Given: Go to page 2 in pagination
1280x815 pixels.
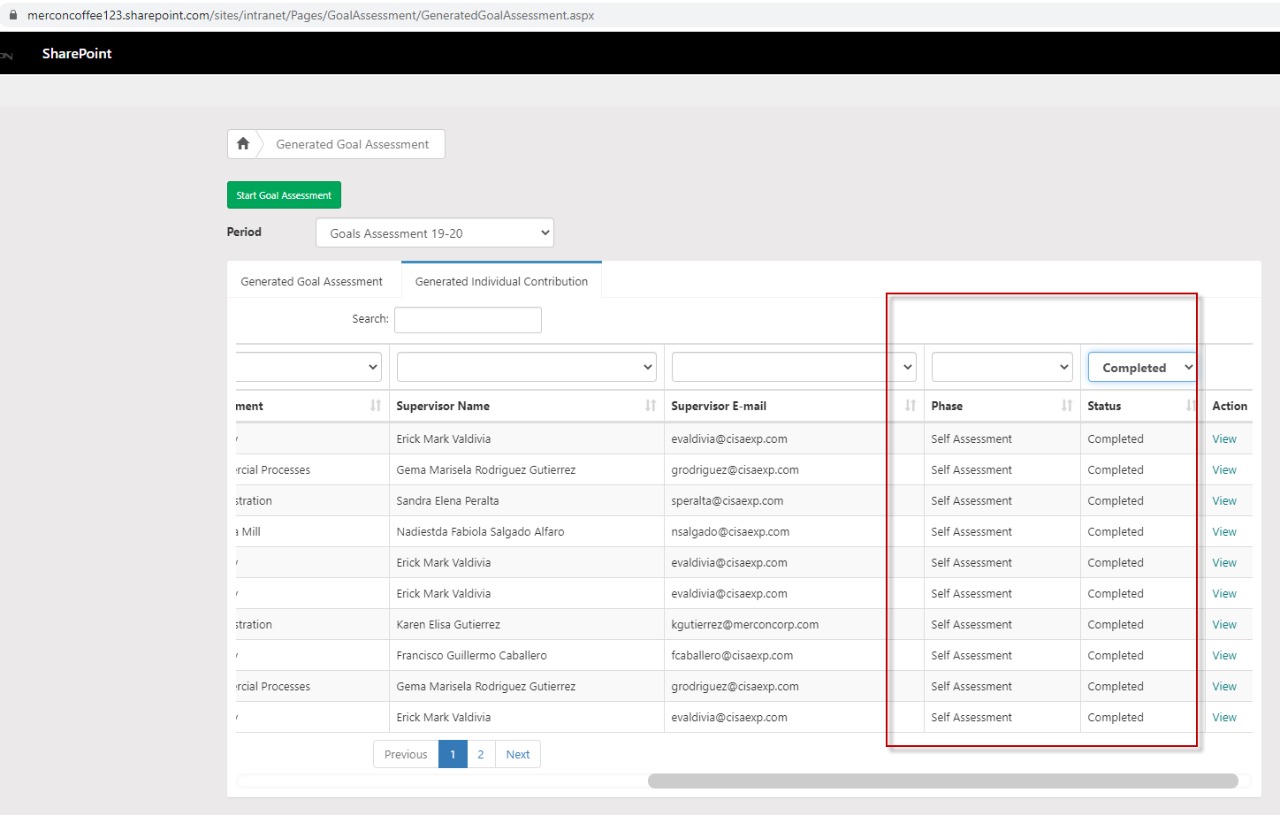Looking at the screenshot, I should coord(480,755).
